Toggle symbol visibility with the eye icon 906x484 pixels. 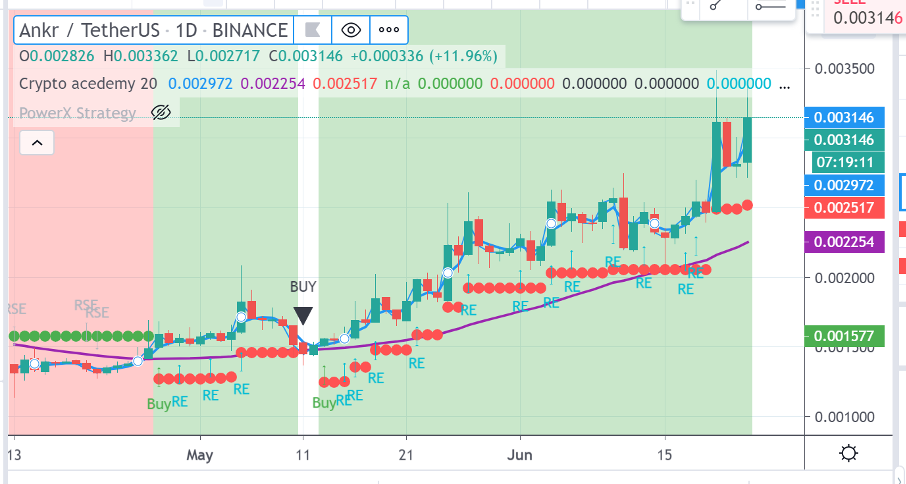(x=350, y=31)
